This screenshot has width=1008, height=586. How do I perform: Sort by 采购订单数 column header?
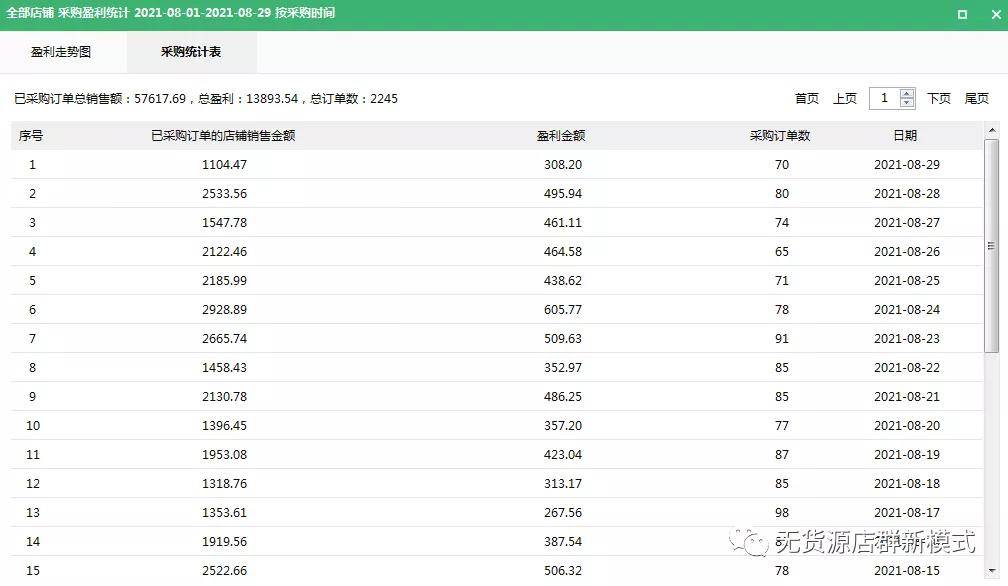780,136
